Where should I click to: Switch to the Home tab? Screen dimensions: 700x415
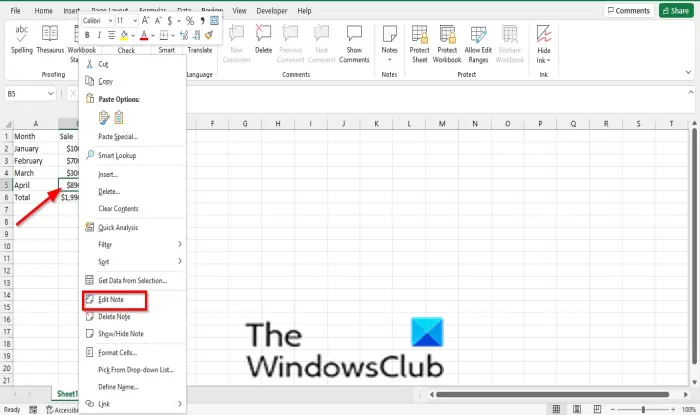coord(43,11)
